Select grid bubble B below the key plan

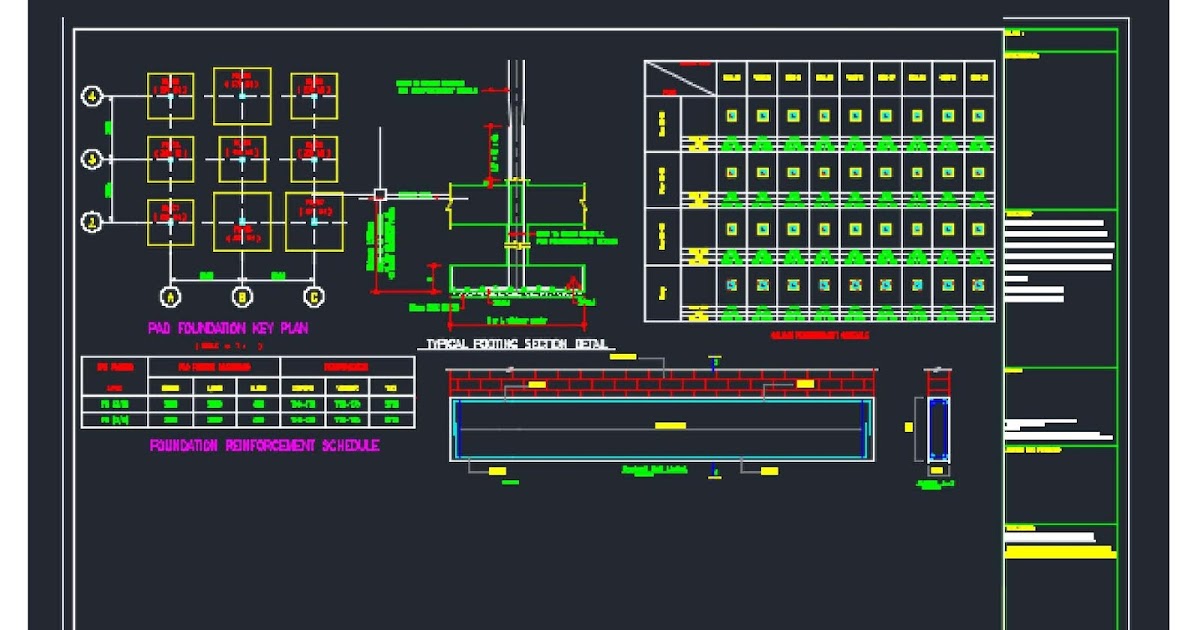click(241, 296)
